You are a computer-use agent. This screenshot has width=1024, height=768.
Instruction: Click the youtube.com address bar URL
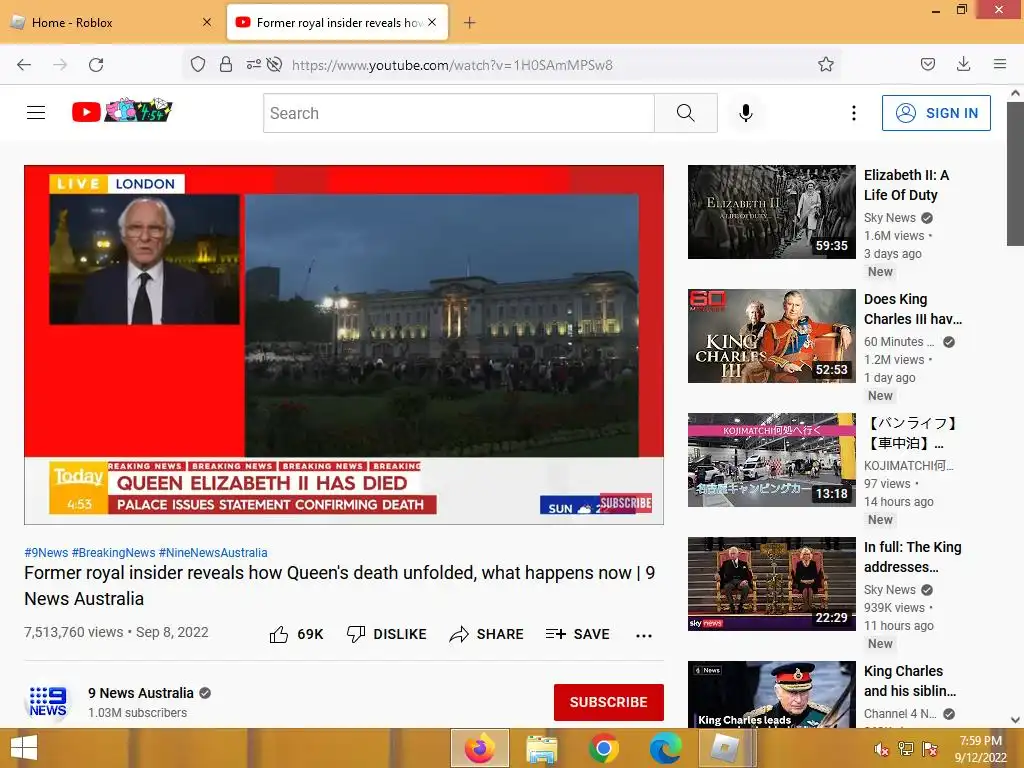[452, 65]
